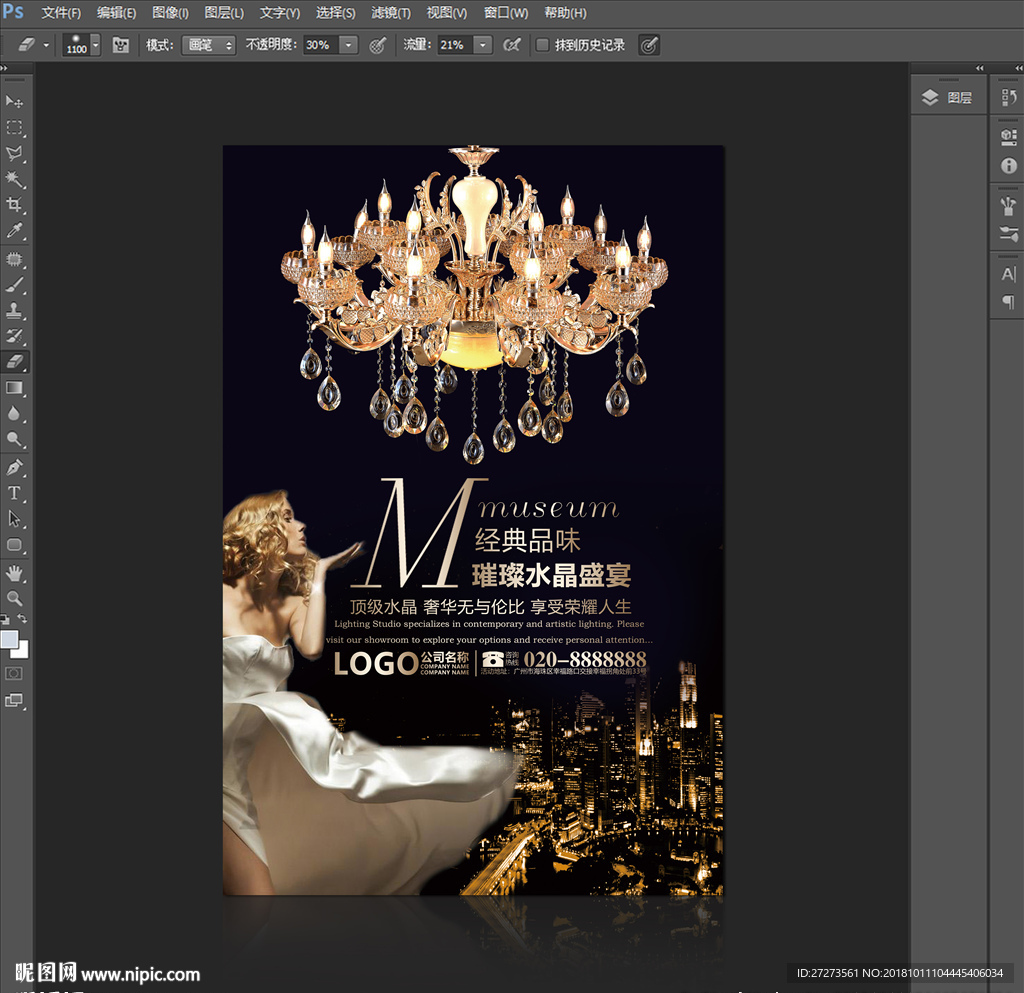This screenshot has height=993, width=1024.
Task: Expand the 流量 flow dropdown arrow
Action: (483, 45)
